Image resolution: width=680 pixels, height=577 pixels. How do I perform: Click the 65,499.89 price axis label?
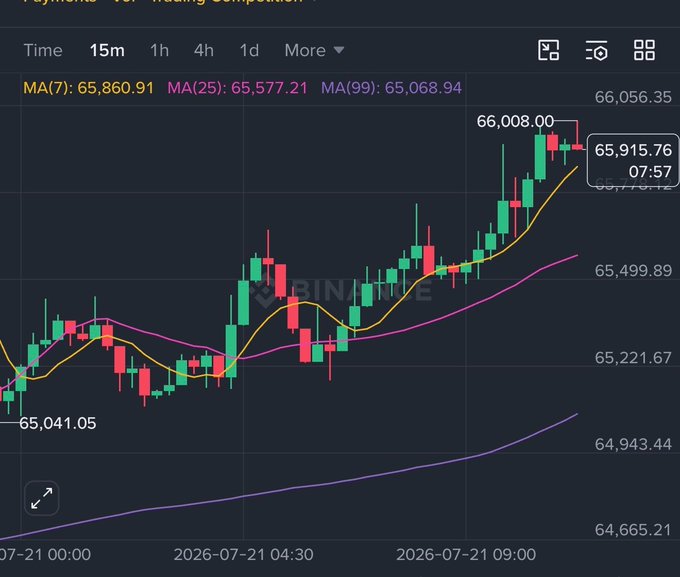633,271
